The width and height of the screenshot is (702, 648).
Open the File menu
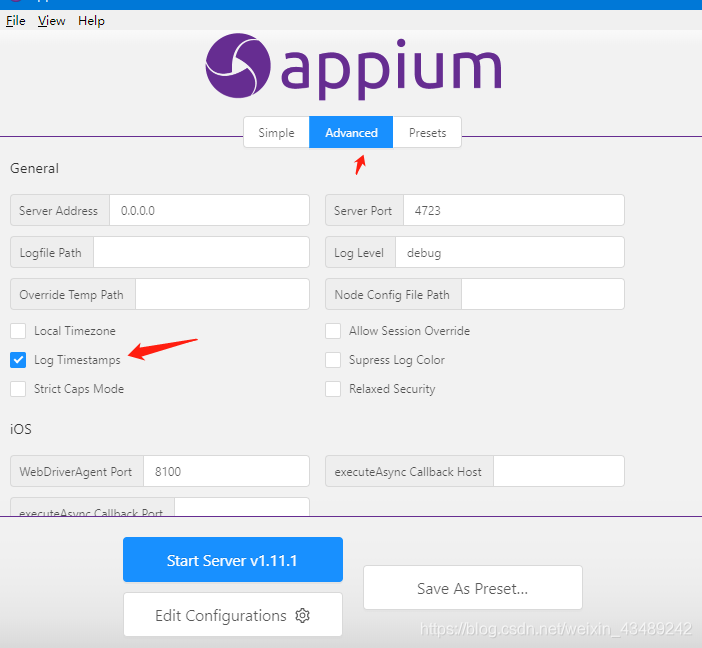pyautogui.click(x=16, y=21)
